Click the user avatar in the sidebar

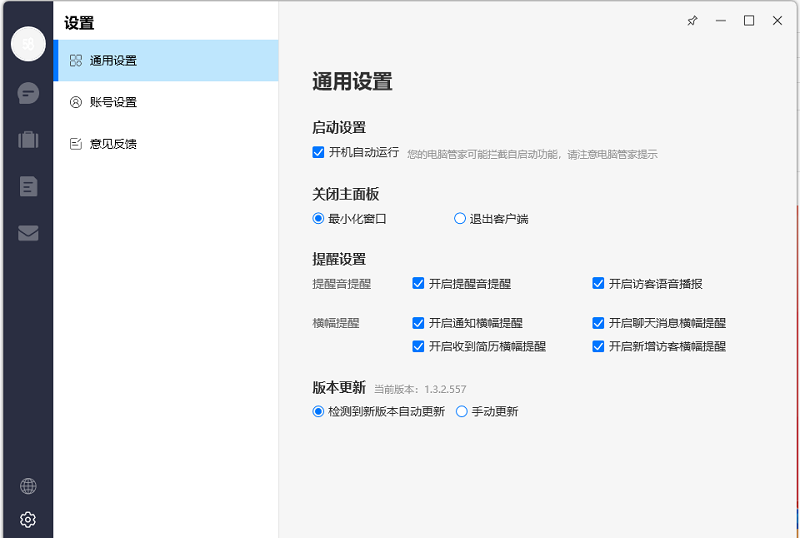pyautogui.click(x=28, y=44)
